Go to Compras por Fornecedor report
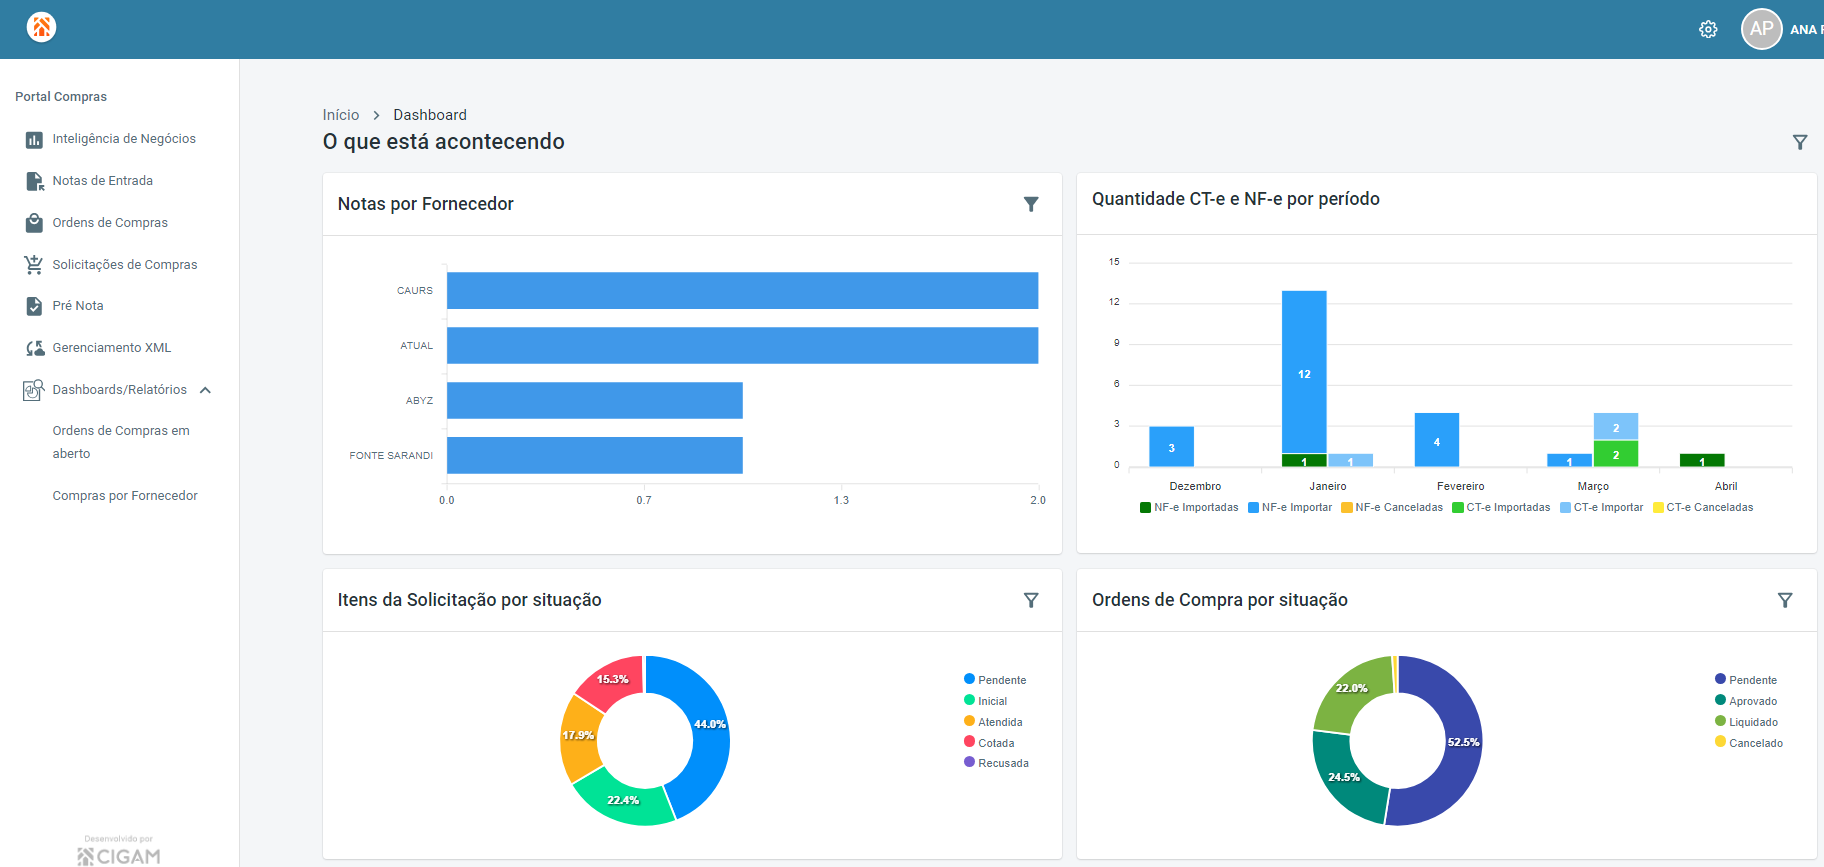This screenshot has height=867, width=1824. tap(125, 496)
